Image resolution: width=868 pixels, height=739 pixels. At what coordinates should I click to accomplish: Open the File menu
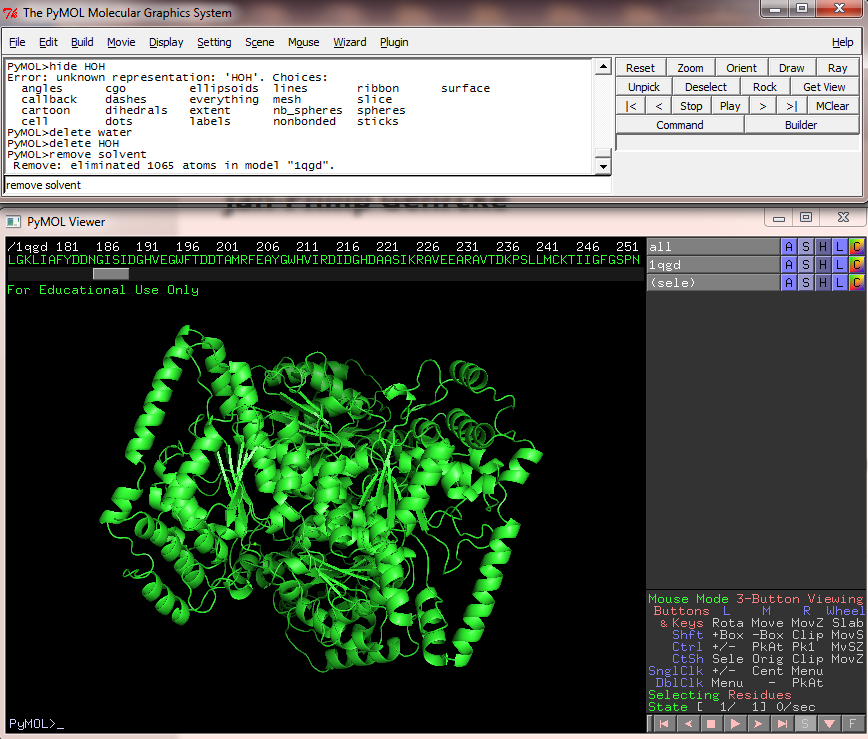(x=17, y=42)
